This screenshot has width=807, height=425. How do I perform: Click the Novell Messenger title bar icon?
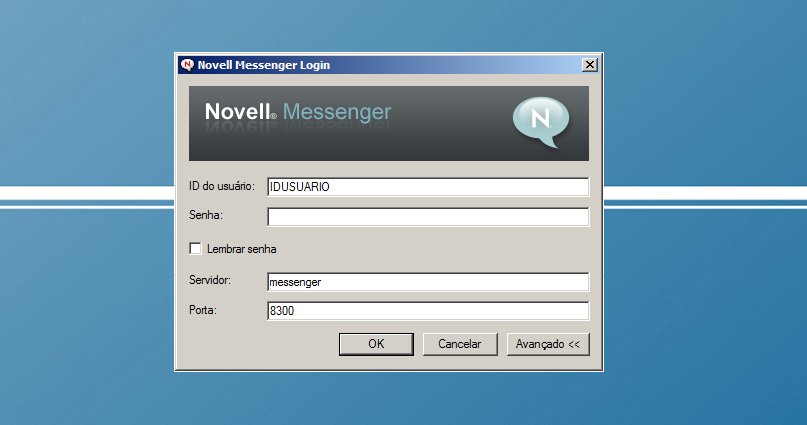pos(187,65)
